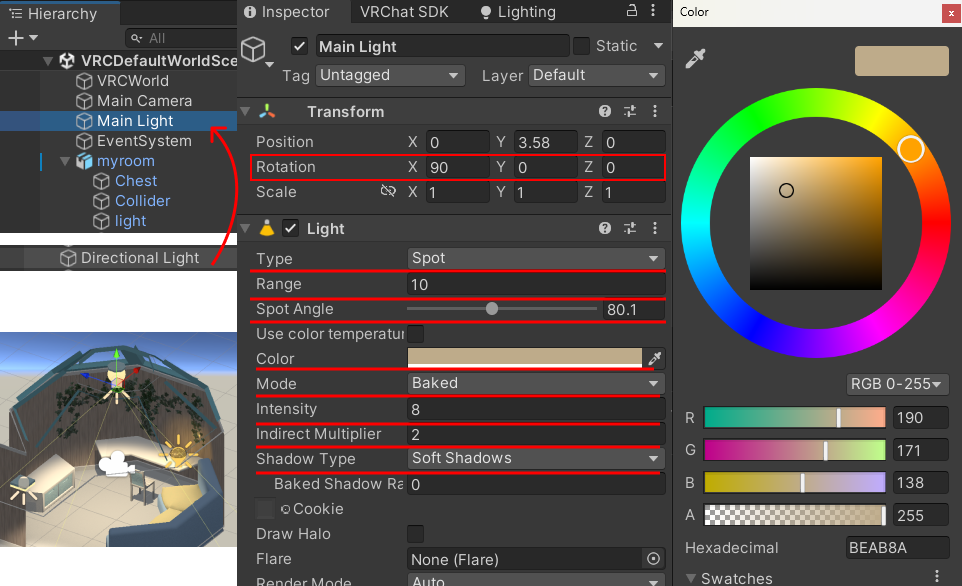
Task: Enable Use color temperature checkbox
Action: pos(415,333)
